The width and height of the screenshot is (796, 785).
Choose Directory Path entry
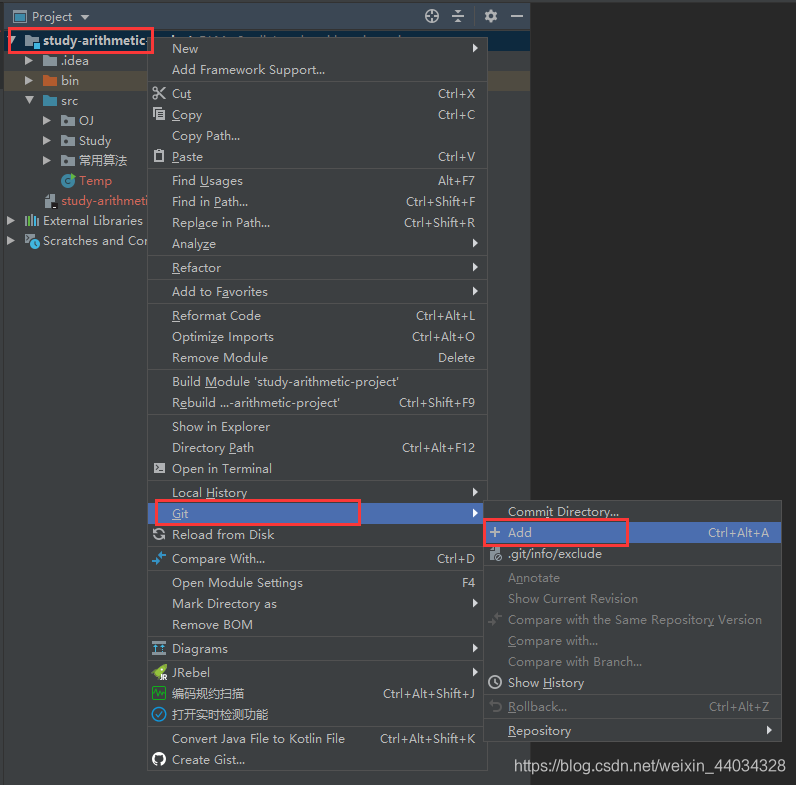317,447
